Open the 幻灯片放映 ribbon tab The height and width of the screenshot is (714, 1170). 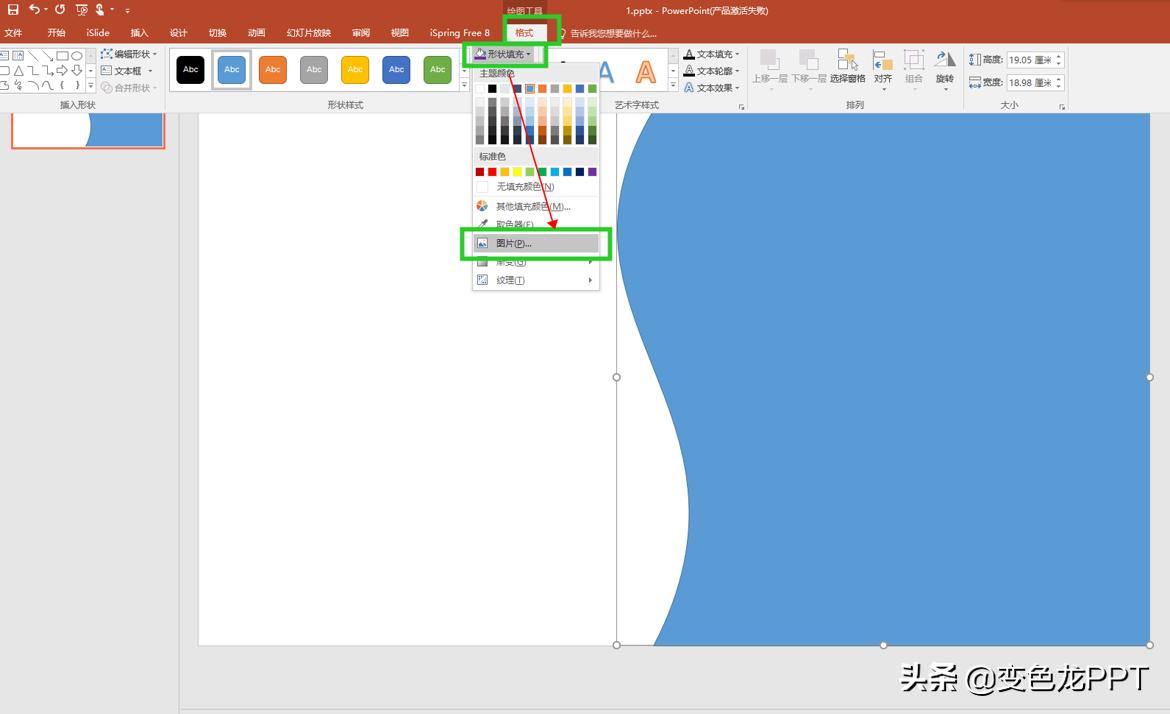click(308, 33)
